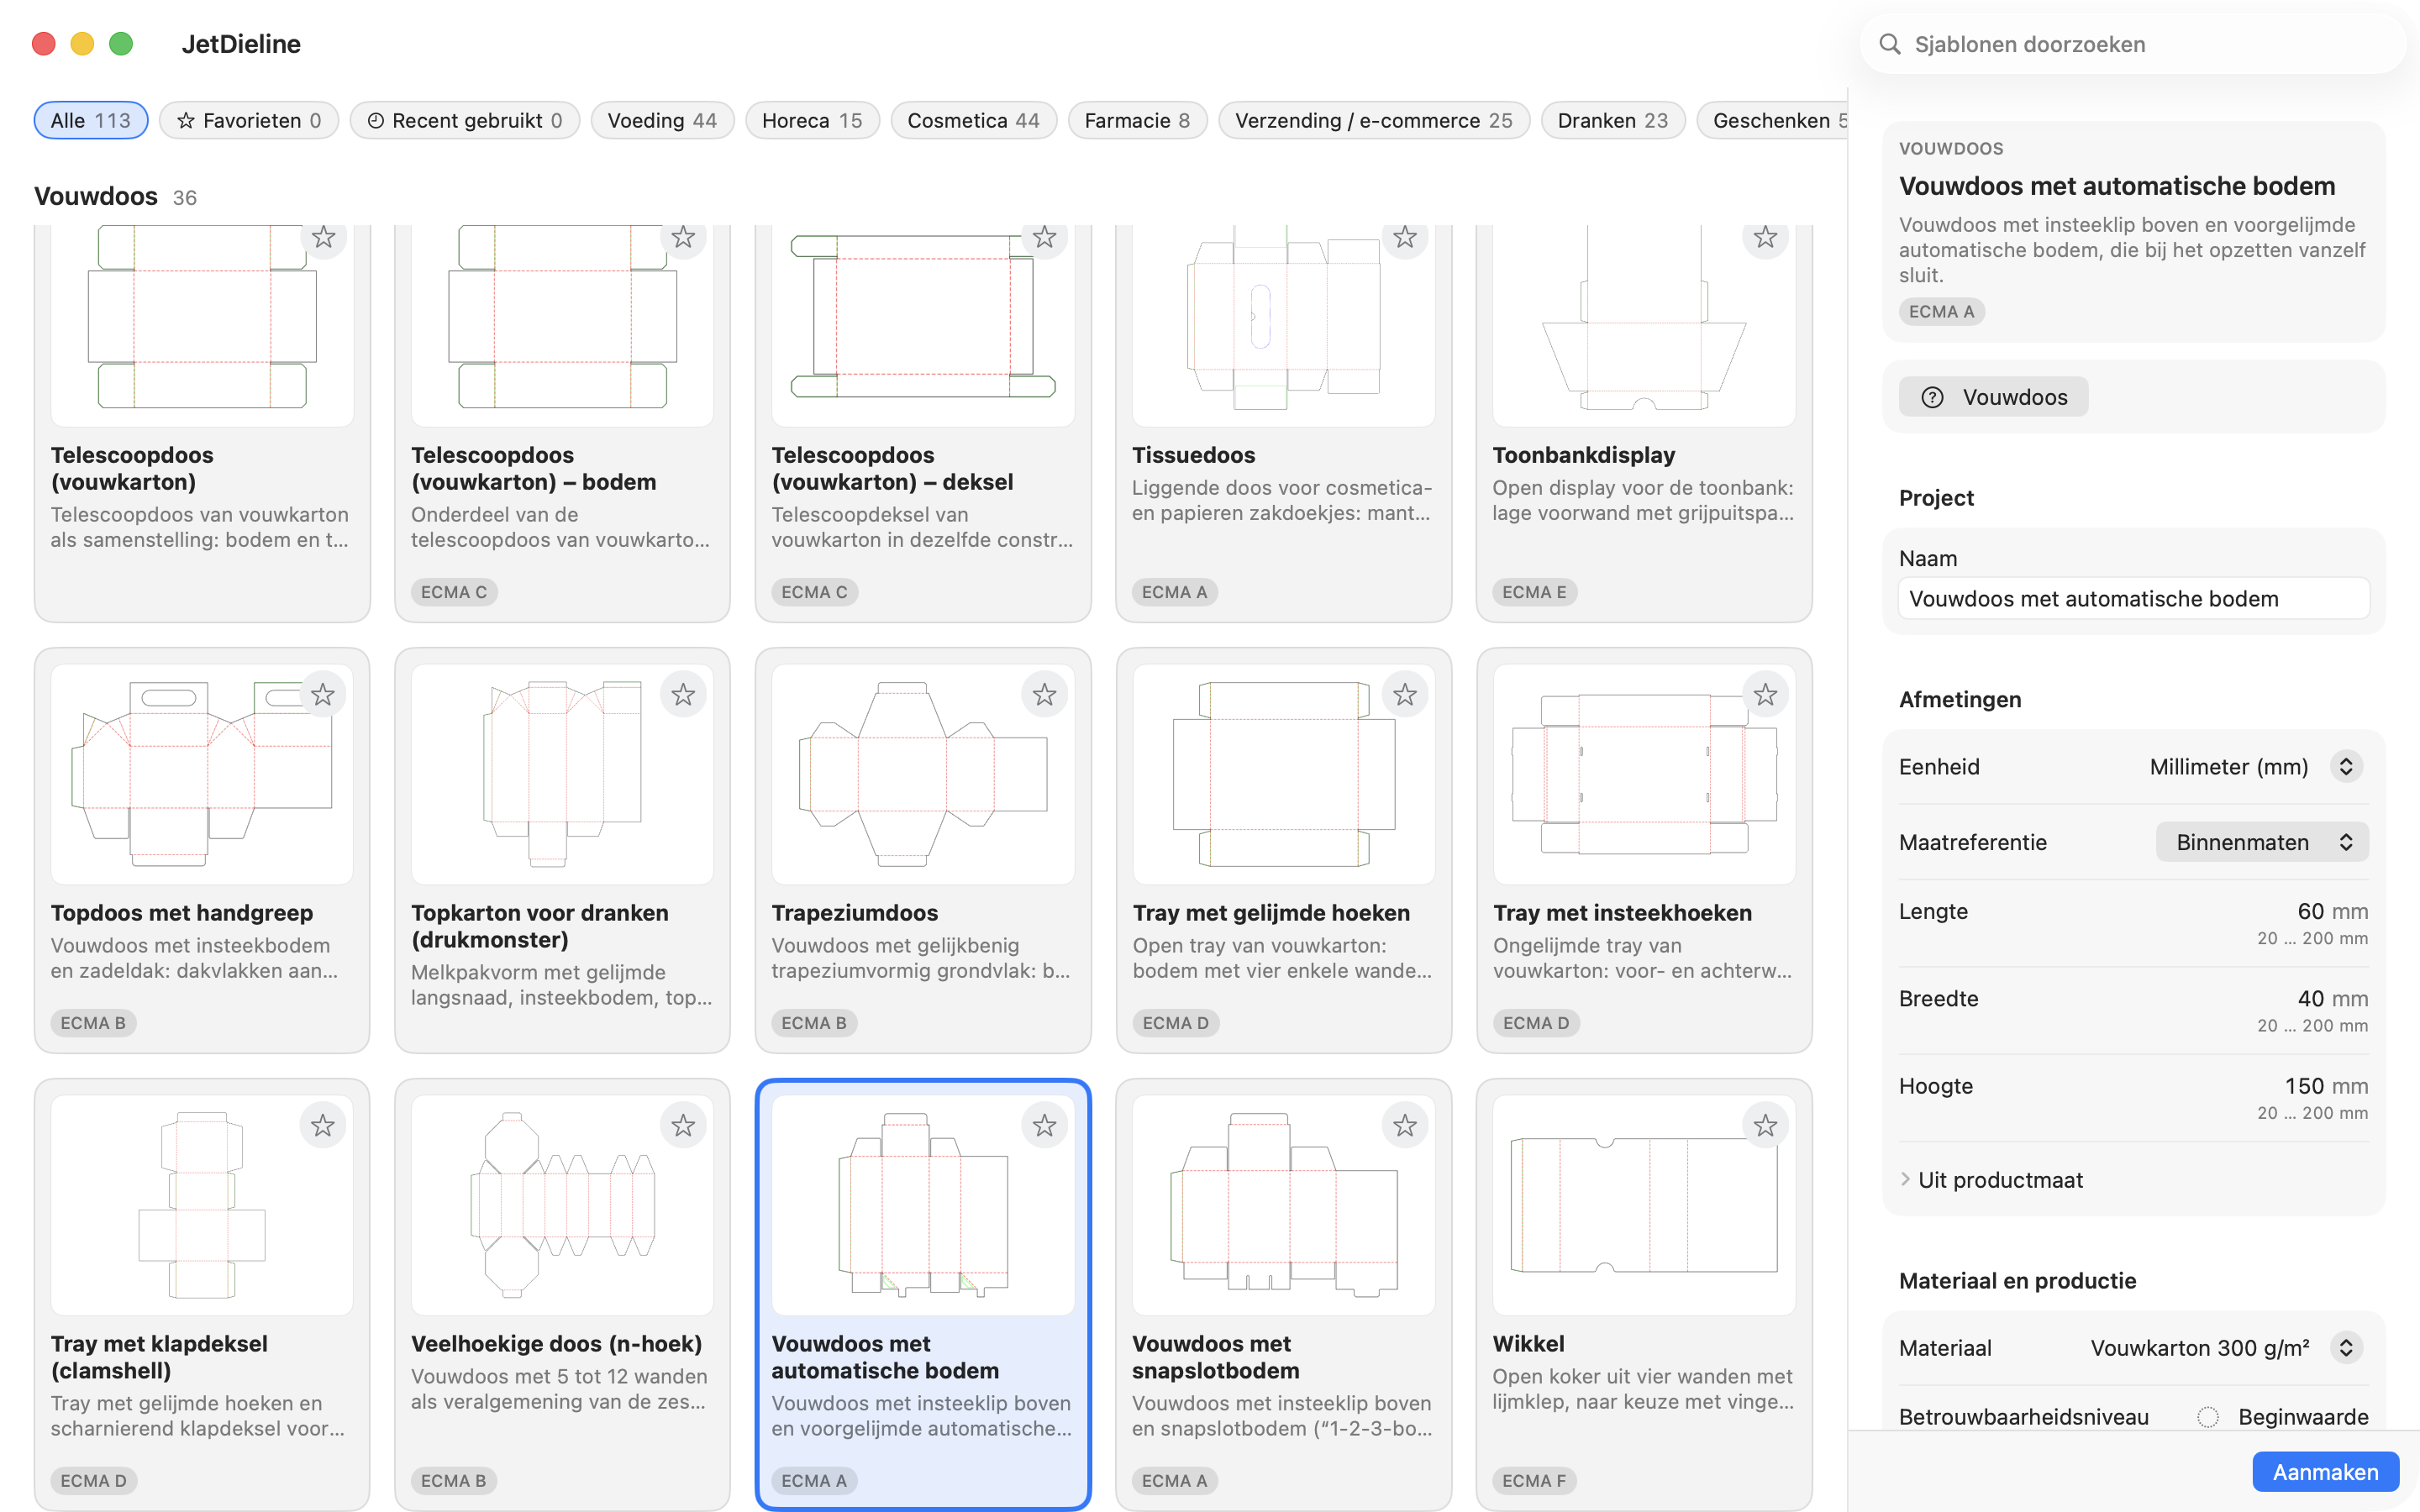Select Tray met gelijmde hoeken preview
The width and height of the screenshot is (2420, 1512).
click(x=1283, y=774)
